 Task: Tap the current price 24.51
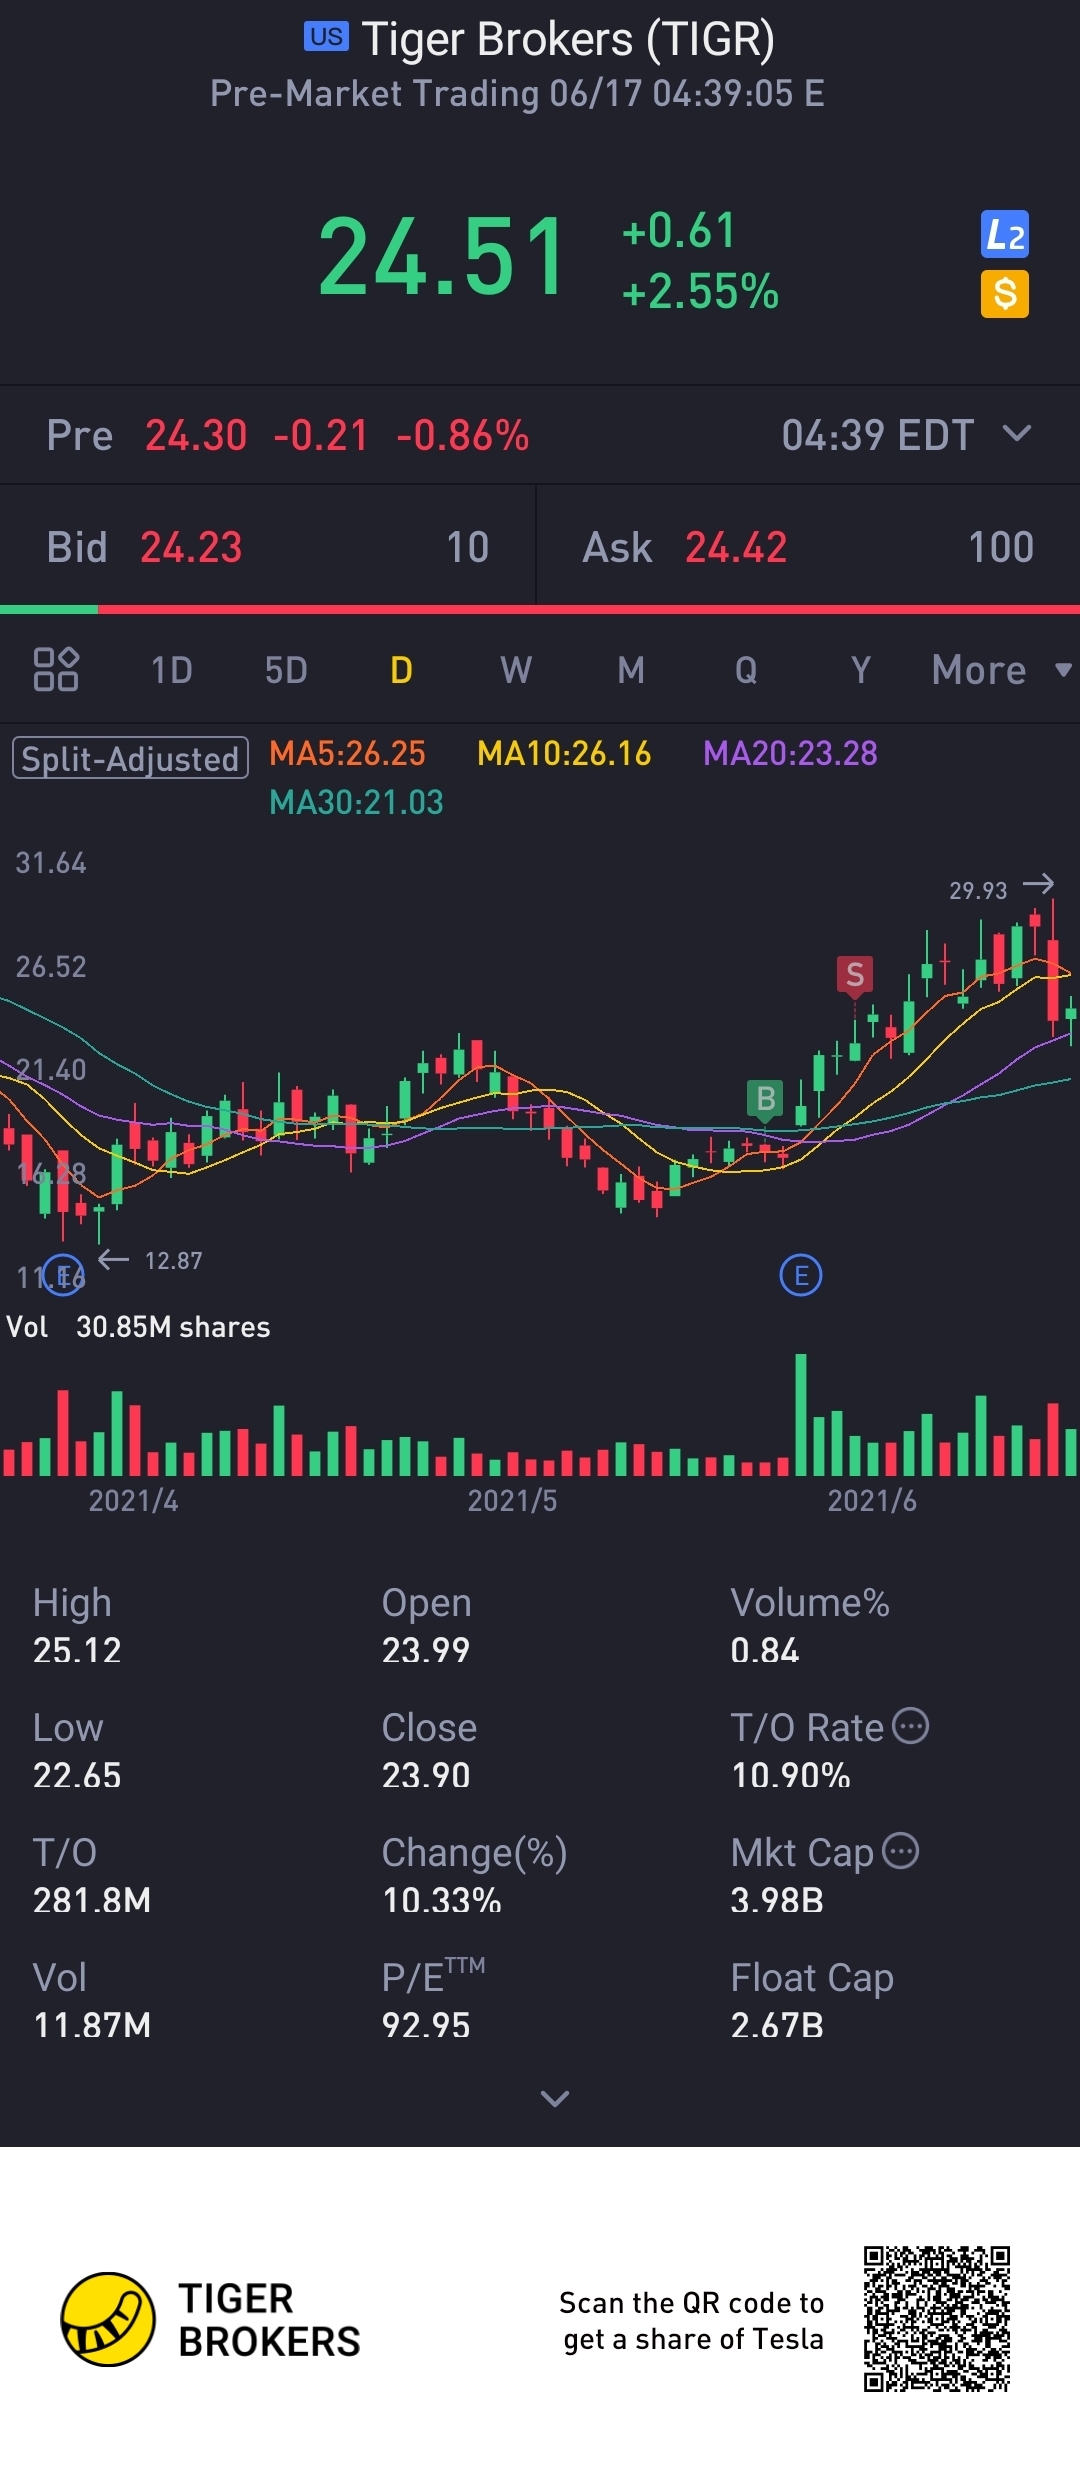tap(443, 258)
